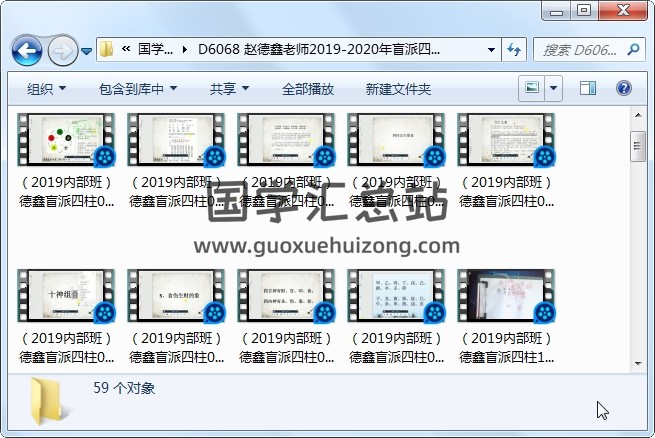Click 全部播放 in the toolbar
The image size is (655, 438).
[x=308, y=89]
